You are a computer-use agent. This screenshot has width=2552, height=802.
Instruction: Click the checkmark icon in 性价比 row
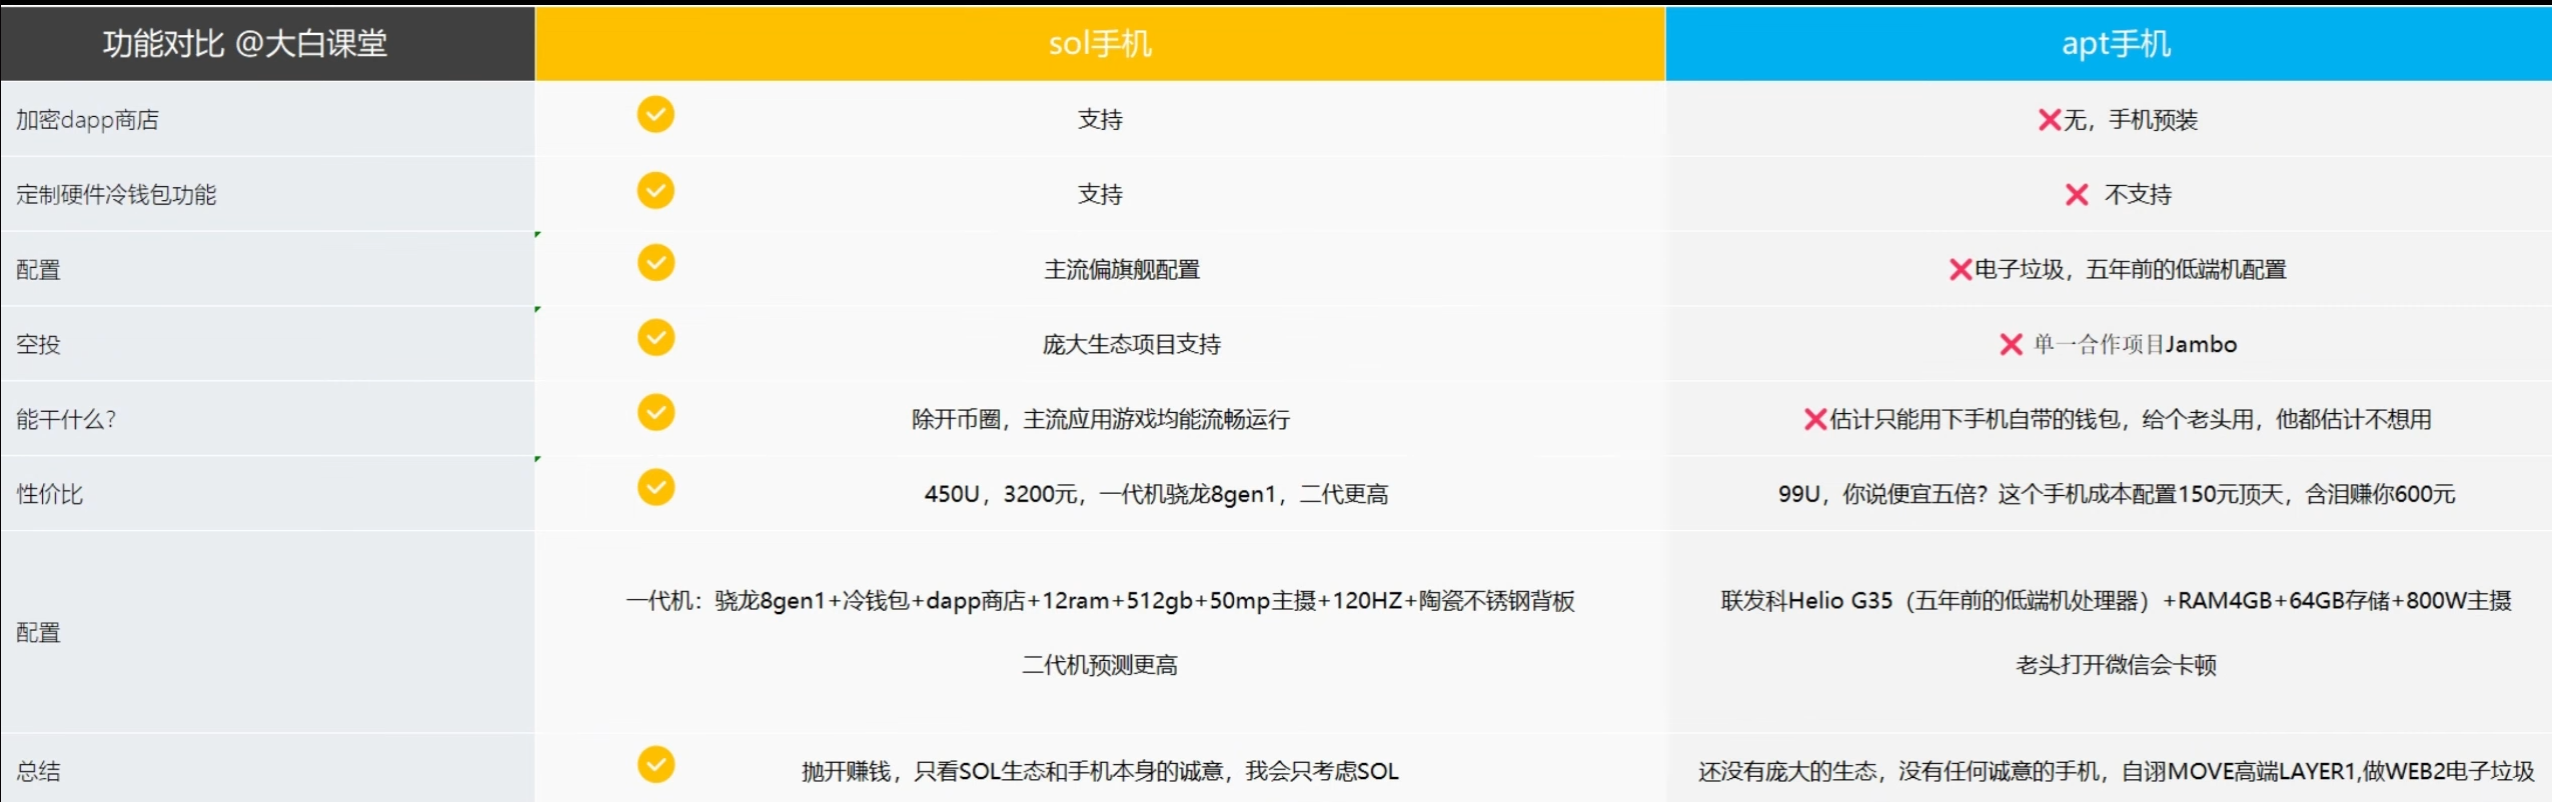pyautogui.click(x=656, y=487)
